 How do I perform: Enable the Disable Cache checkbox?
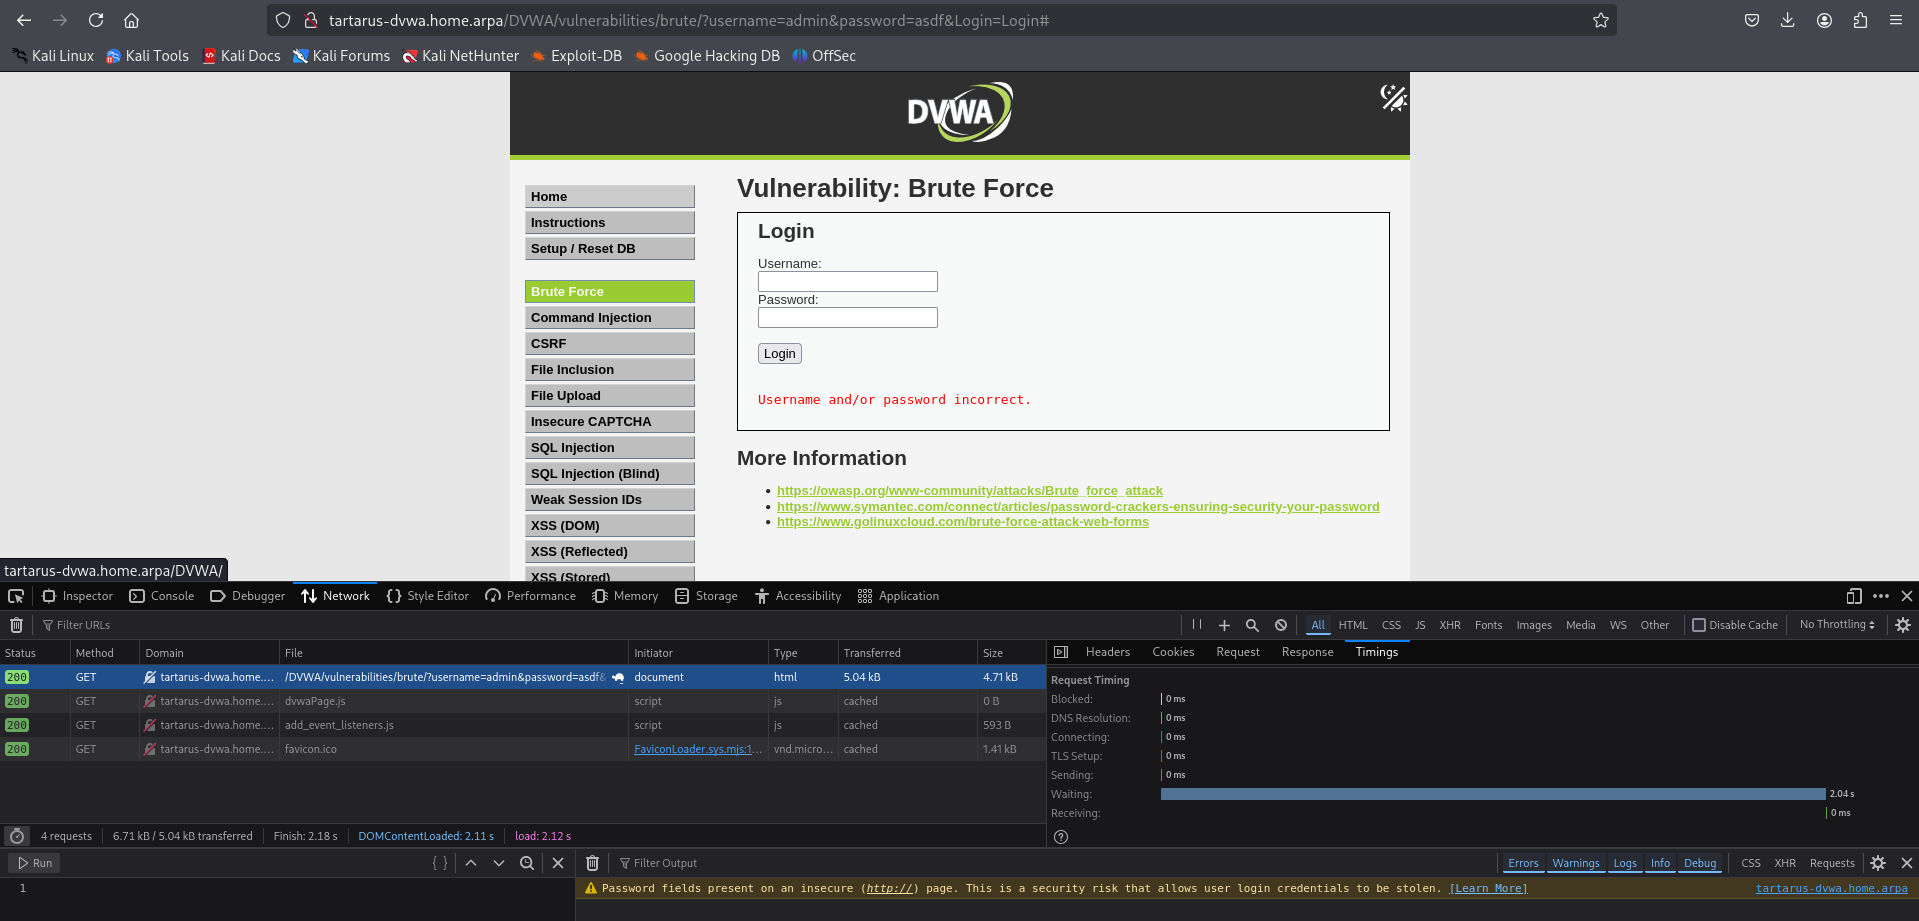(1699, 625)
